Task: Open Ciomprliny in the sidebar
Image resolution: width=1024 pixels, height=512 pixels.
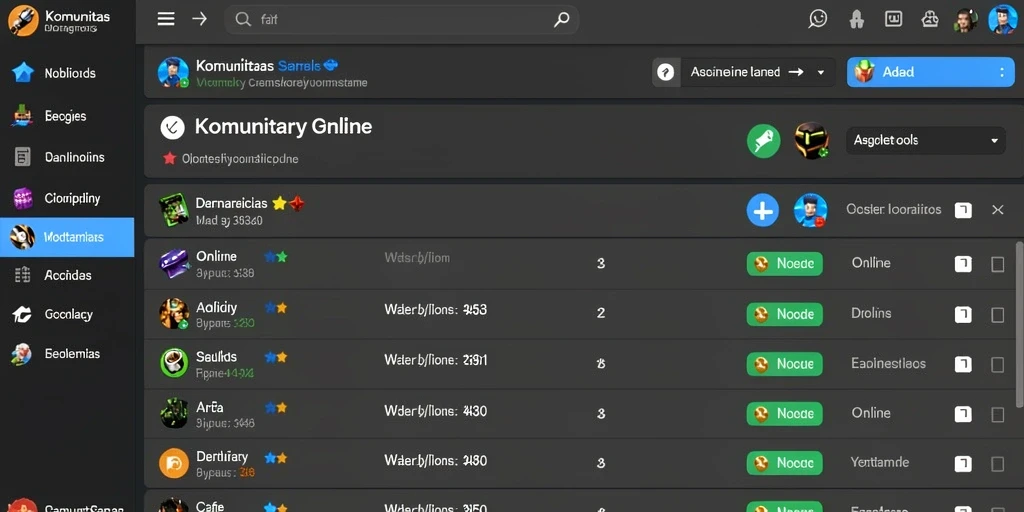Action: [x=67, y=199]
